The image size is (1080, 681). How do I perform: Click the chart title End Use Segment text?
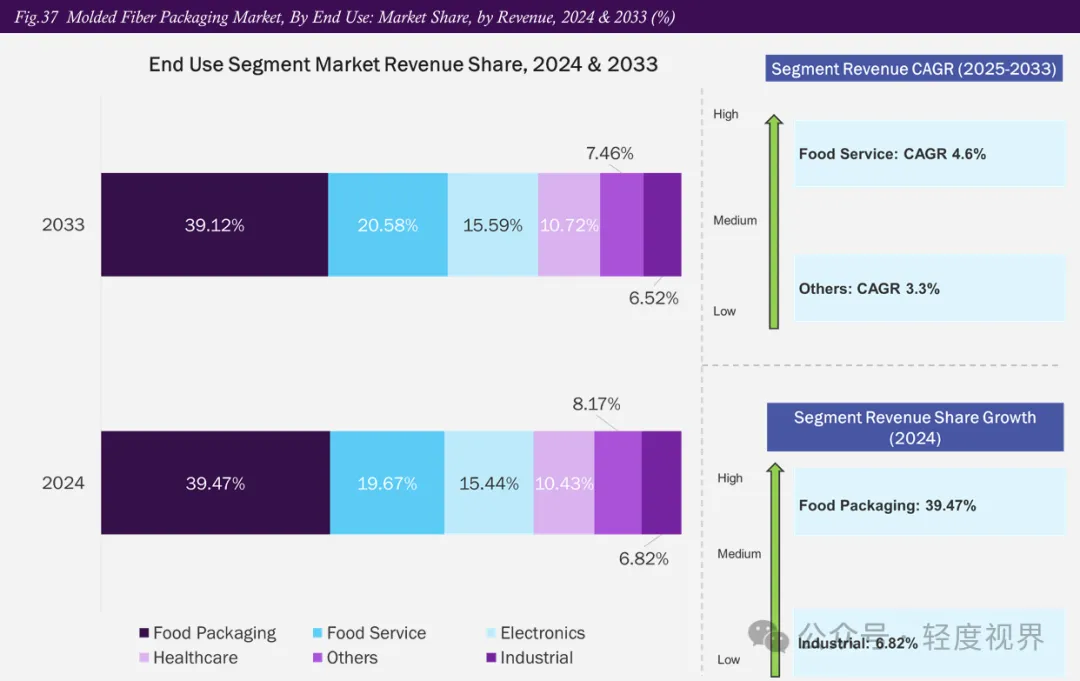pyautogui.click(x=403, y=65)
